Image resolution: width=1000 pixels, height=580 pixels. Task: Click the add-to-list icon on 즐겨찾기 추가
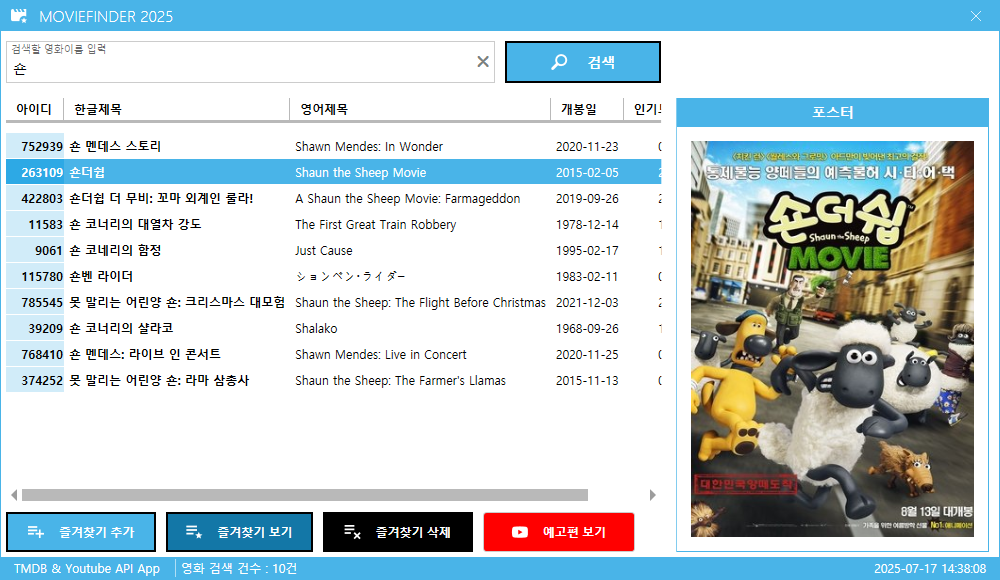[36, 532]
